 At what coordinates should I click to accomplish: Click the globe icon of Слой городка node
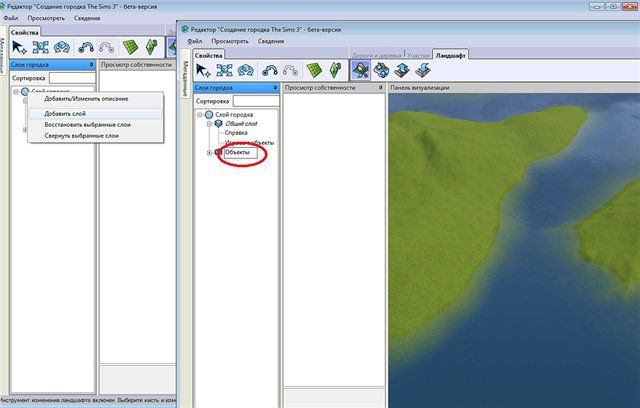point(209,115)
